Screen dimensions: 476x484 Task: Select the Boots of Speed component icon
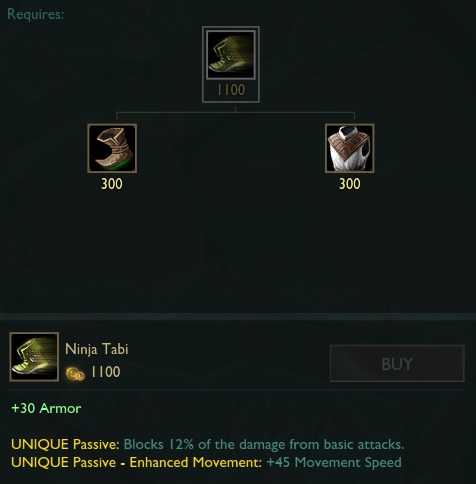point(112,148)
